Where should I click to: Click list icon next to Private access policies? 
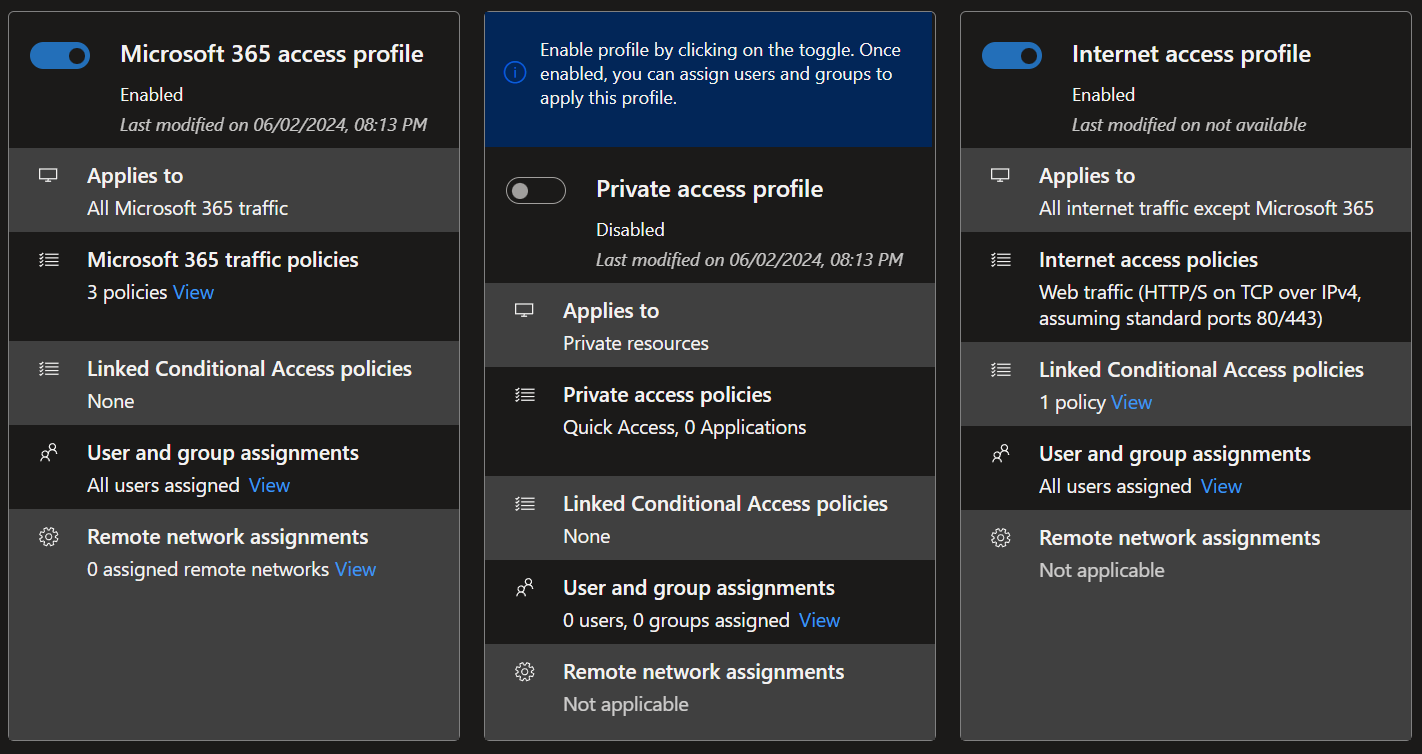point(524,394)
